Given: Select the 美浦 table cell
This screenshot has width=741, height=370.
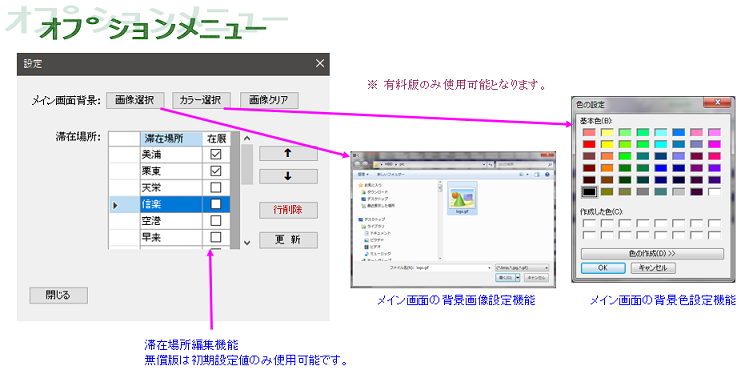Looking at the screenshot, I should click(171, 155).
